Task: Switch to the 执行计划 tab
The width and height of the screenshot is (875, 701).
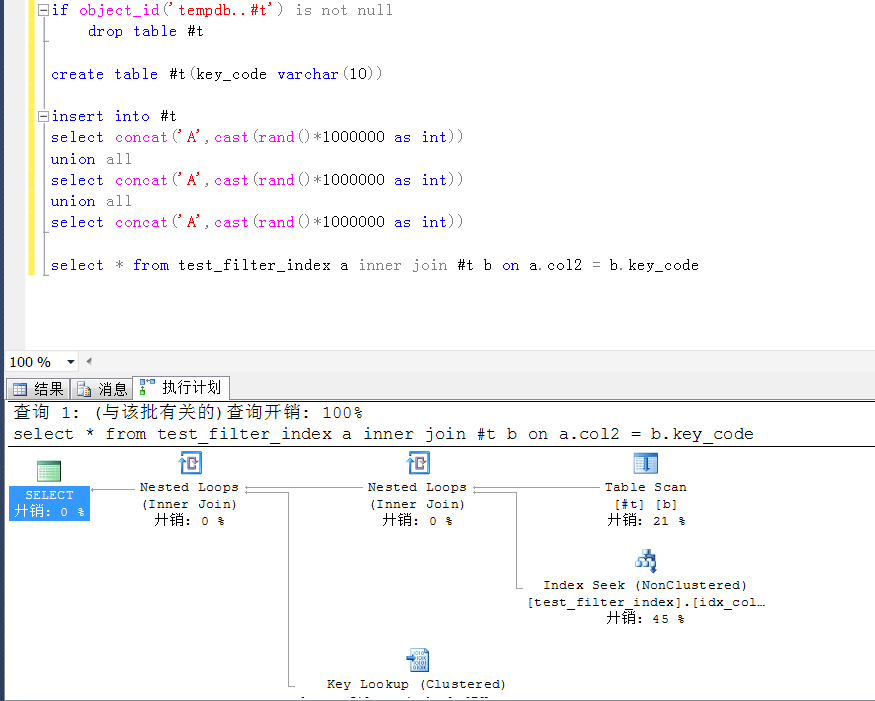Action: [x=182, y=388]
